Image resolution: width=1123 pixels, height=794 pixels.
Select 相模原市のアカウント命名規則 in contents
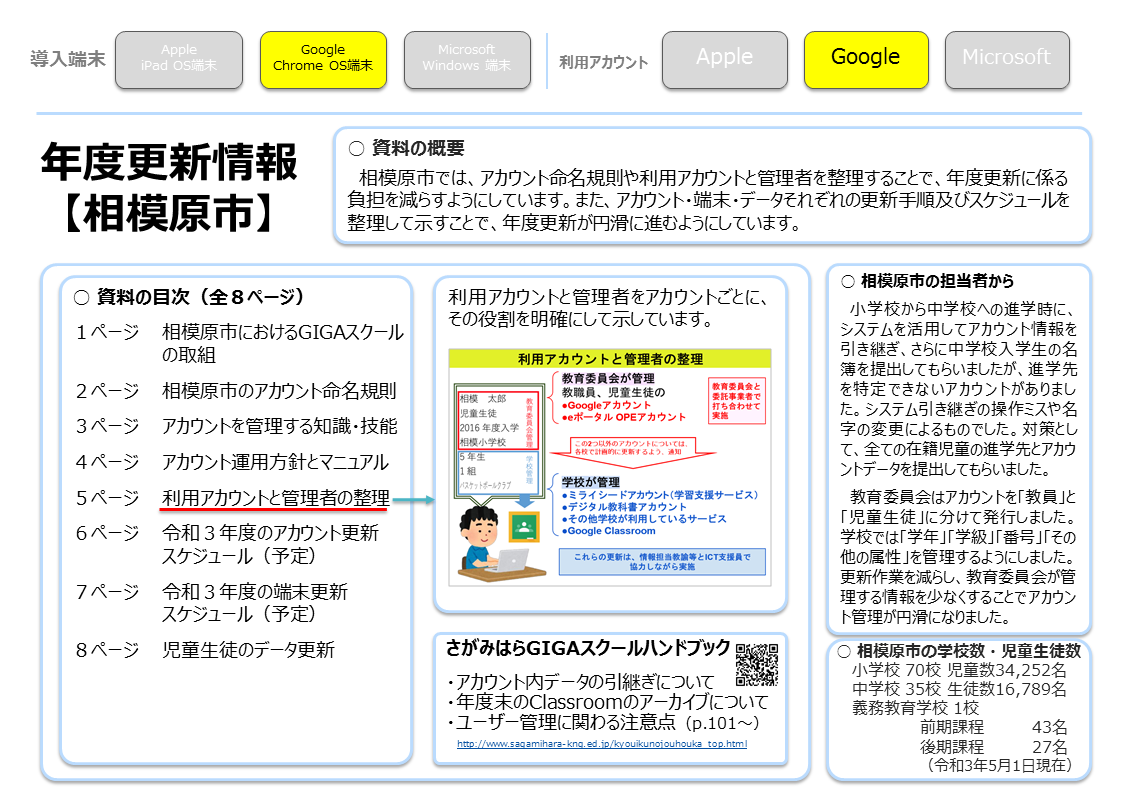279,391
